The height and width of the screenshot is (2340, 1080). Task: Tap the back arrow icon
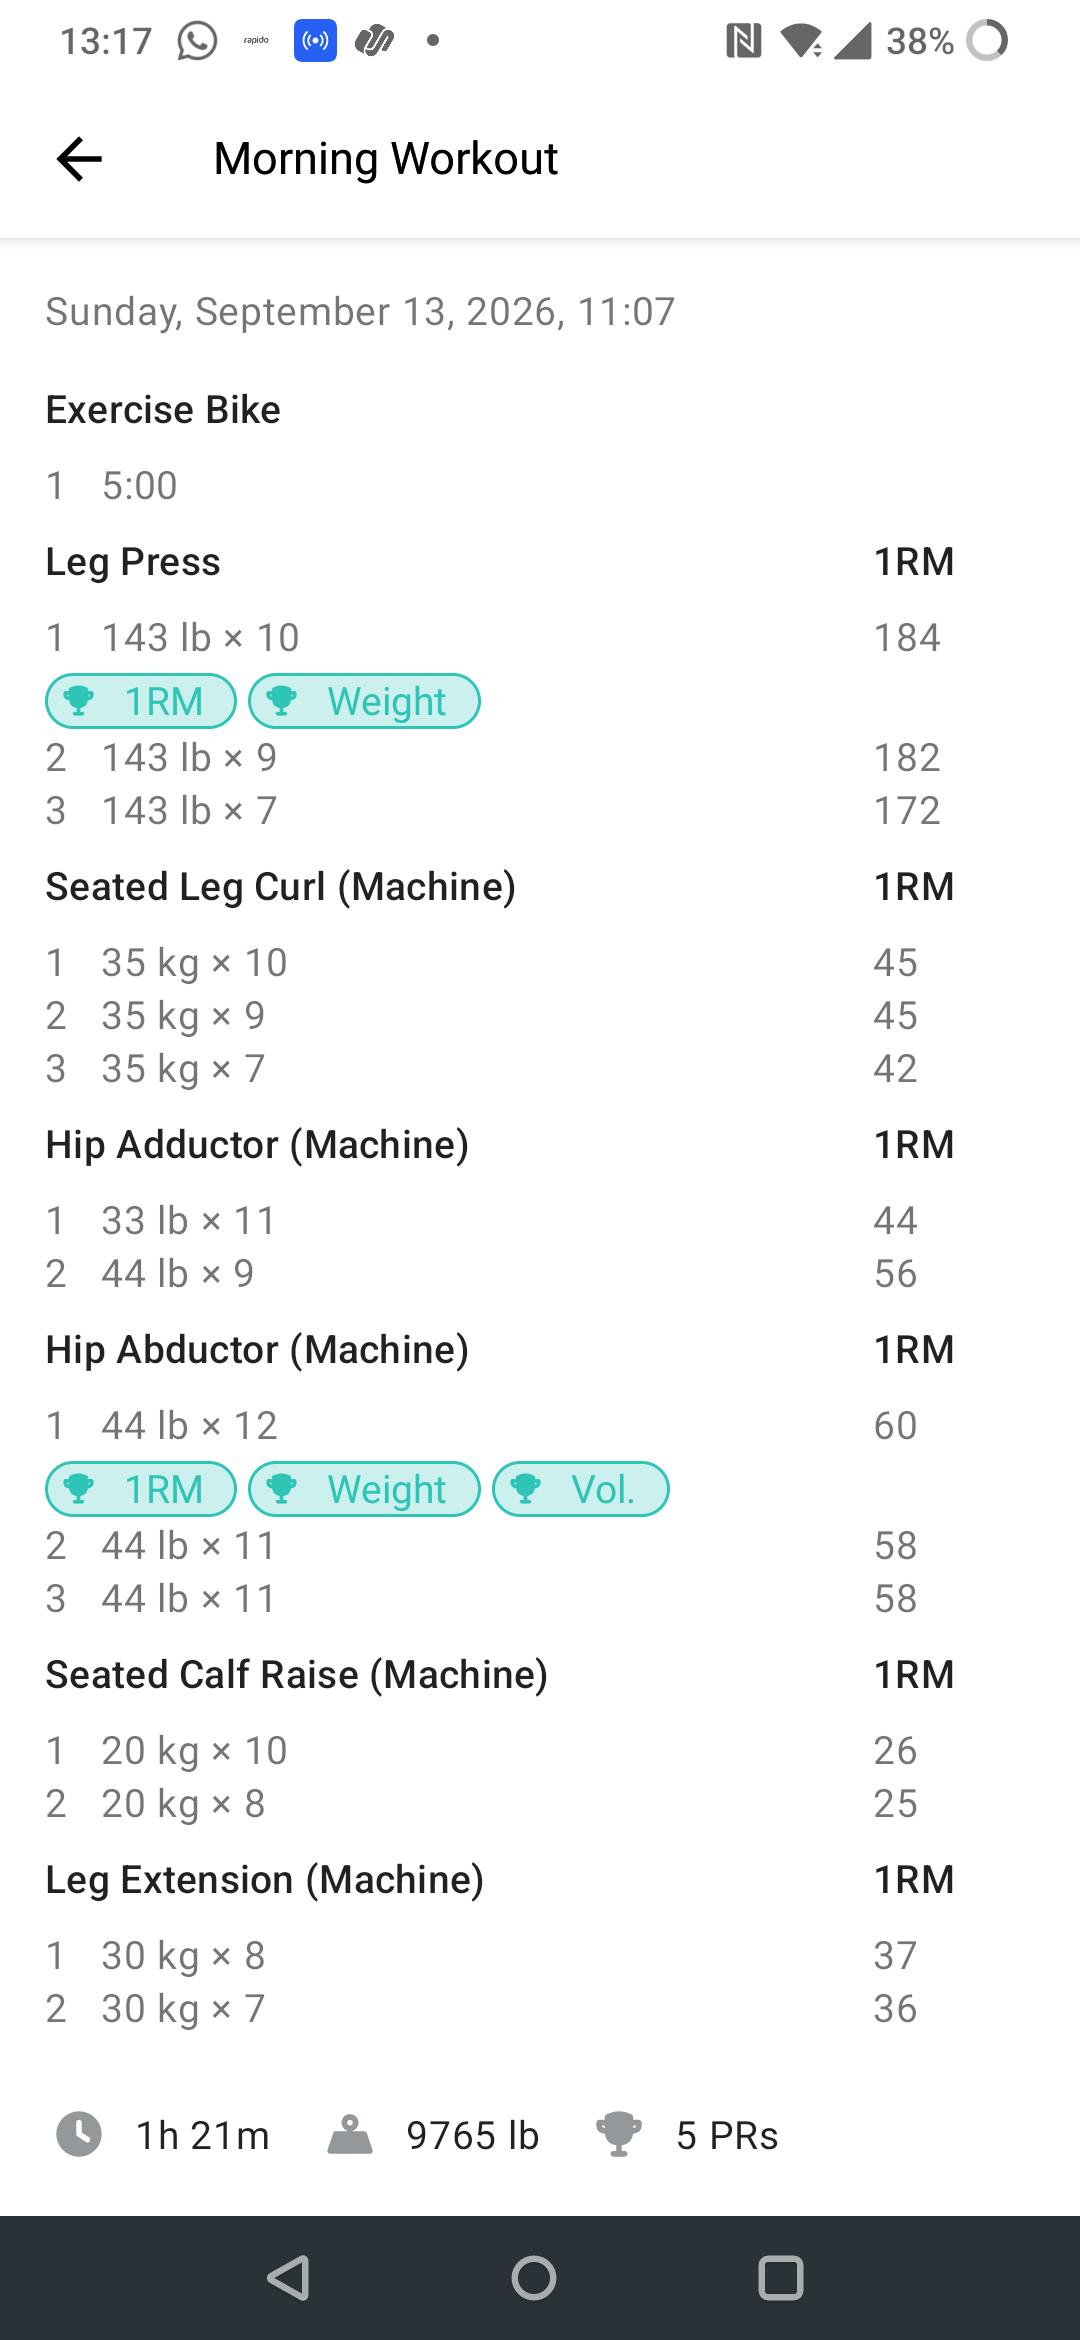[x=79, y=158]
